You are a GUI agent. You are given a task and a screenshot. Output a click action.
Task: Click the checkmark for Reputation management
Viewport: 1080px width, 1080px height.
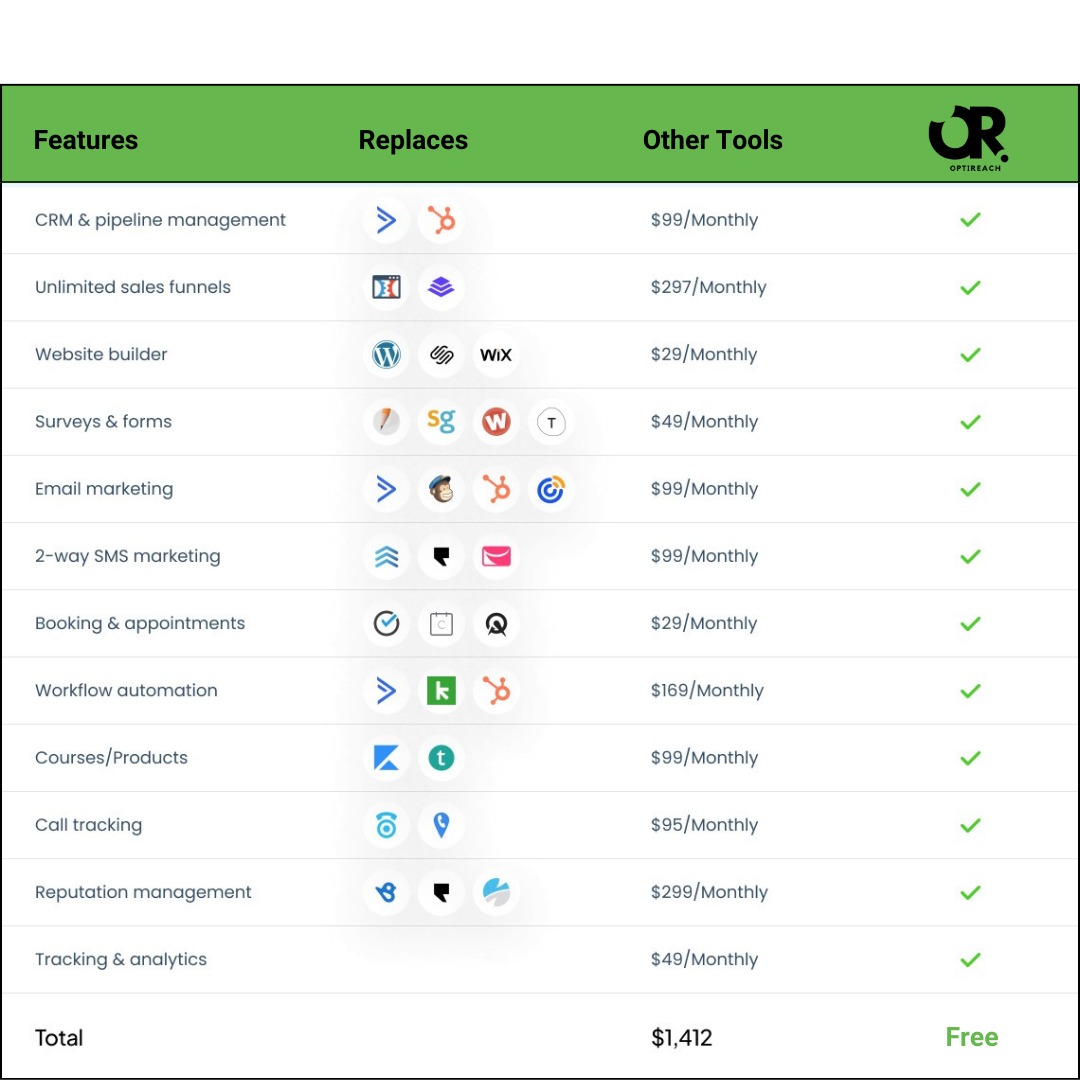(970, 893)
